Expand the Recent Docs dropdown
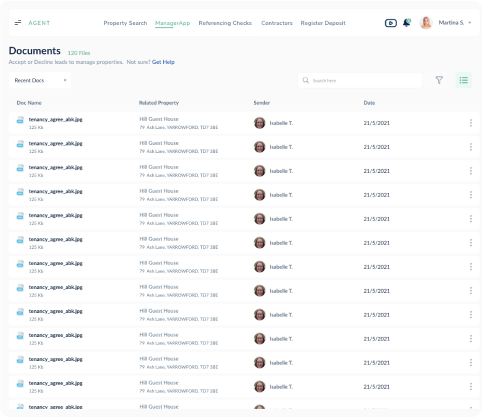Screen dimensions: 482x417 [x=40, y=80]
